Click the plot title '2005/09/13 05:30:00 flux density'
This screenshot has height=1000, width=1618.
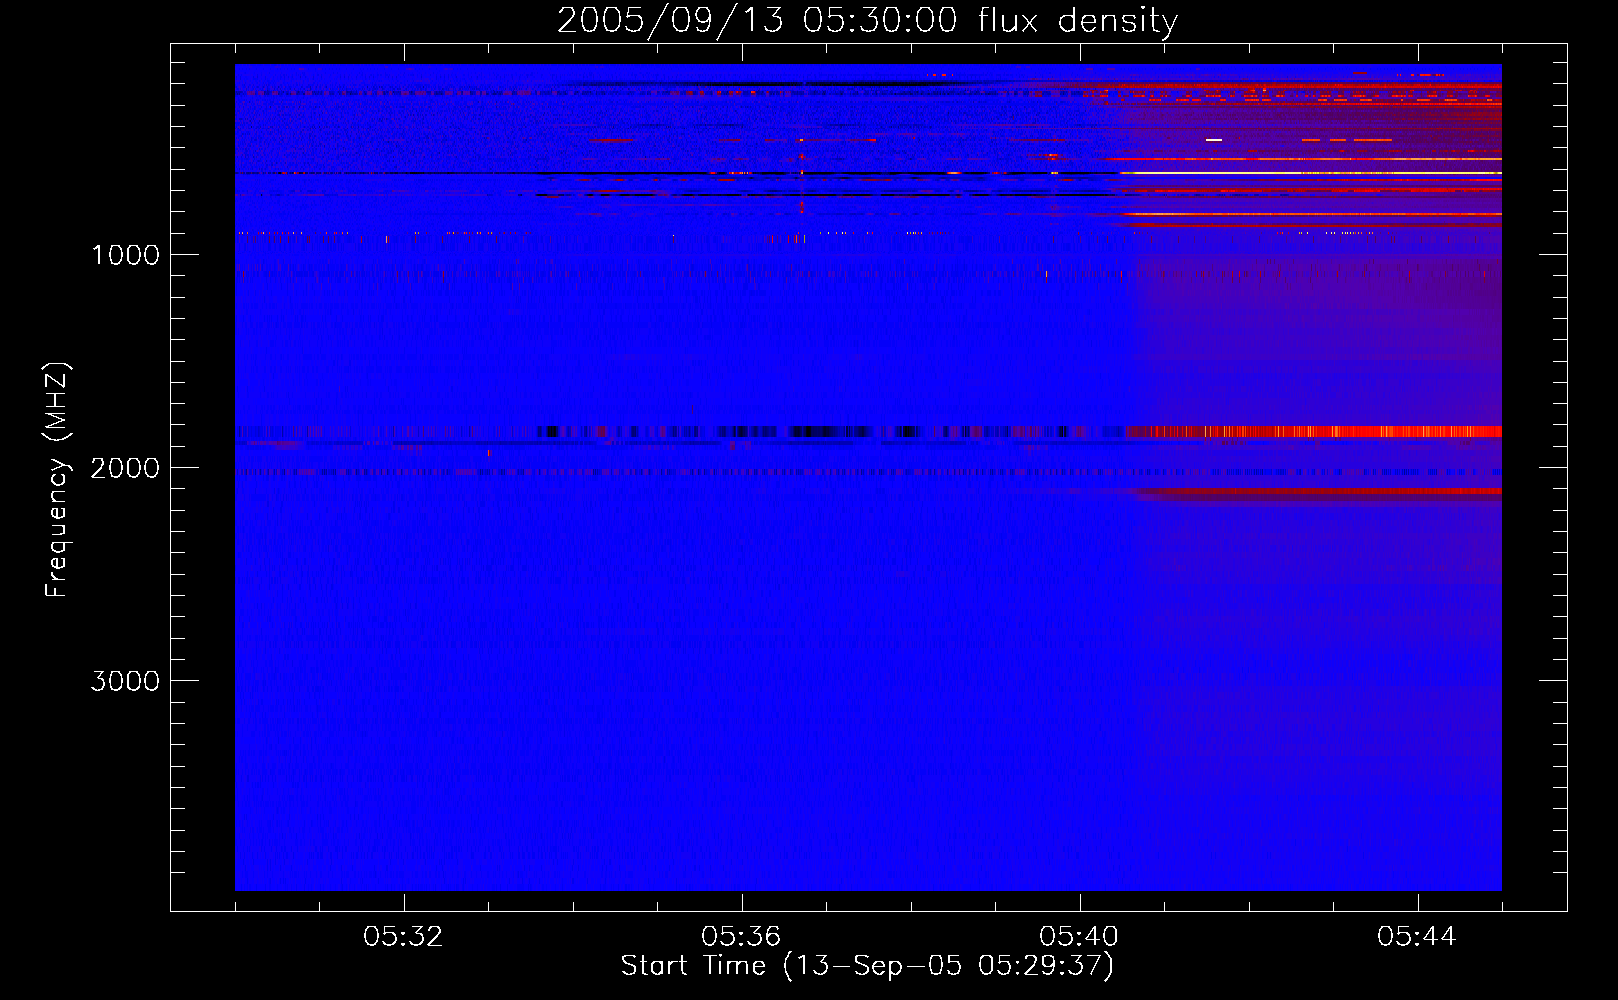(867, 20)
